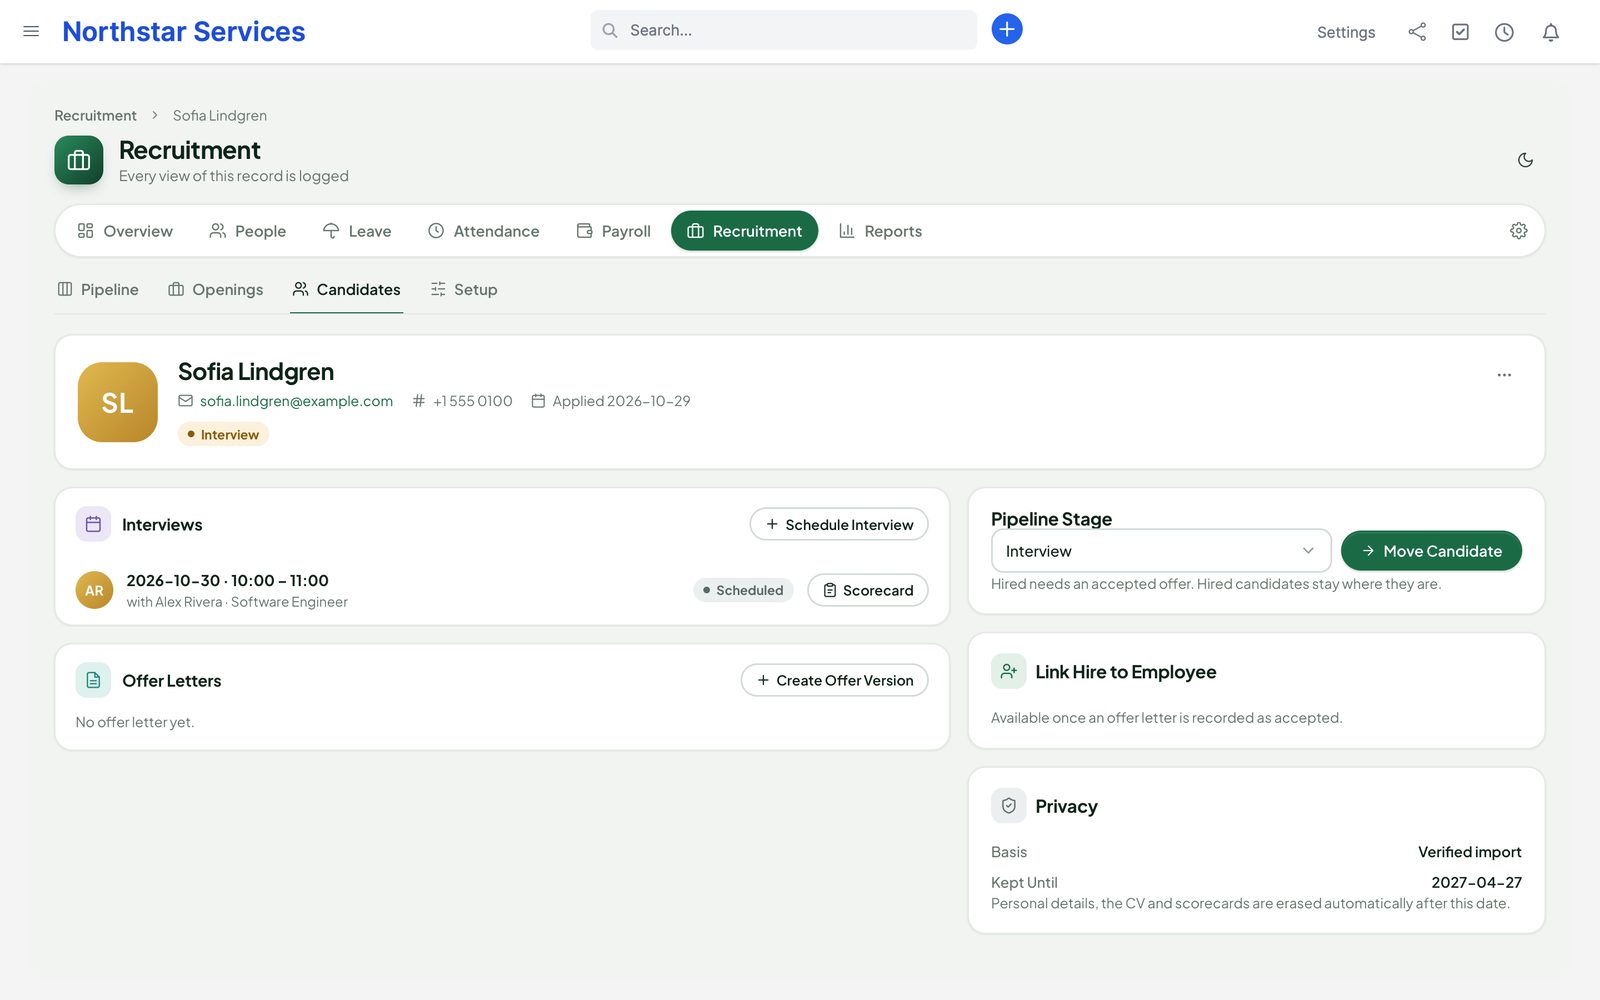The height and width of the screenshot is (1000, 1600).
Task: Open the Reports tab
Action: [881, 231]
